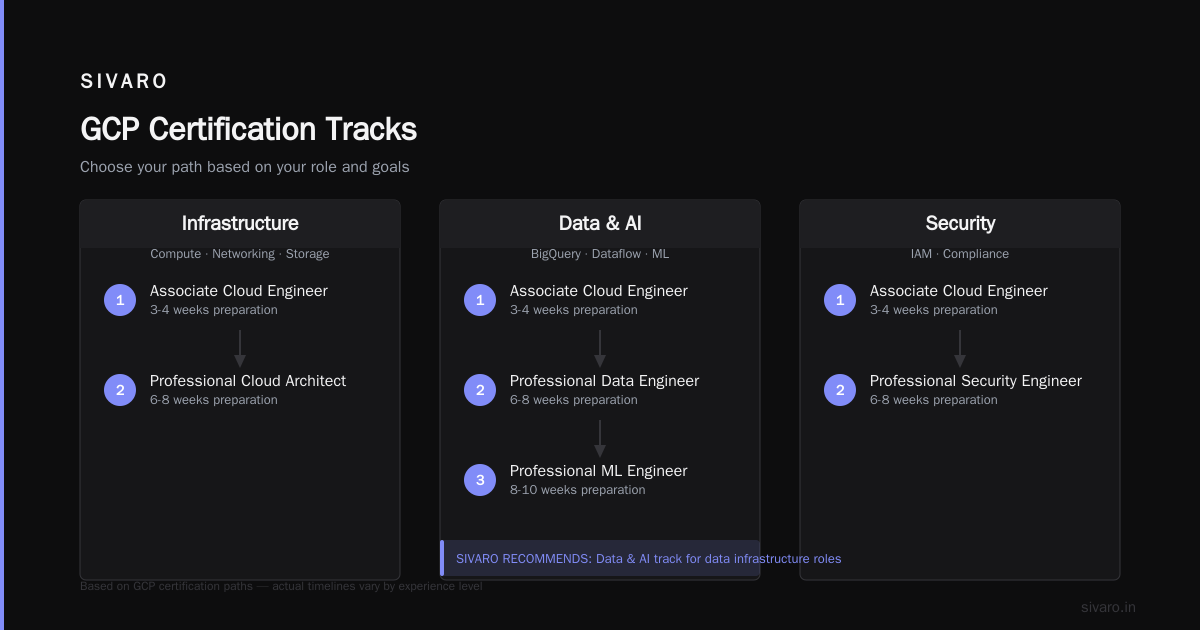1200x630 pixels.
Task: Click arrow under Associate Cloud Engineer in Security
Action: coord(960,349)
